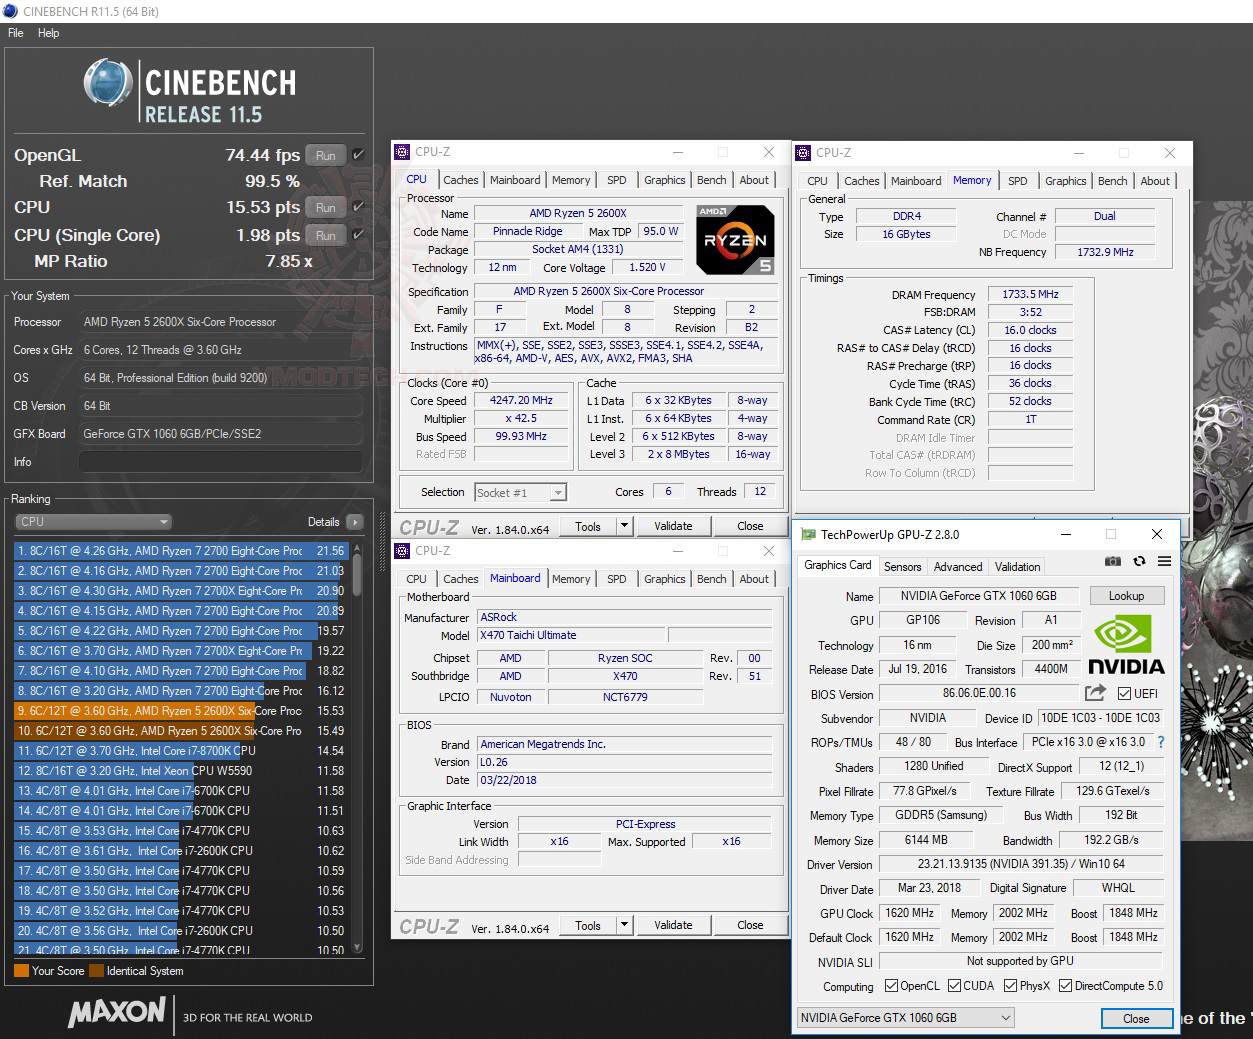1253x1039 pixels.
Task: Click Close button in GPU-Z
Action: point(1136,1018)
